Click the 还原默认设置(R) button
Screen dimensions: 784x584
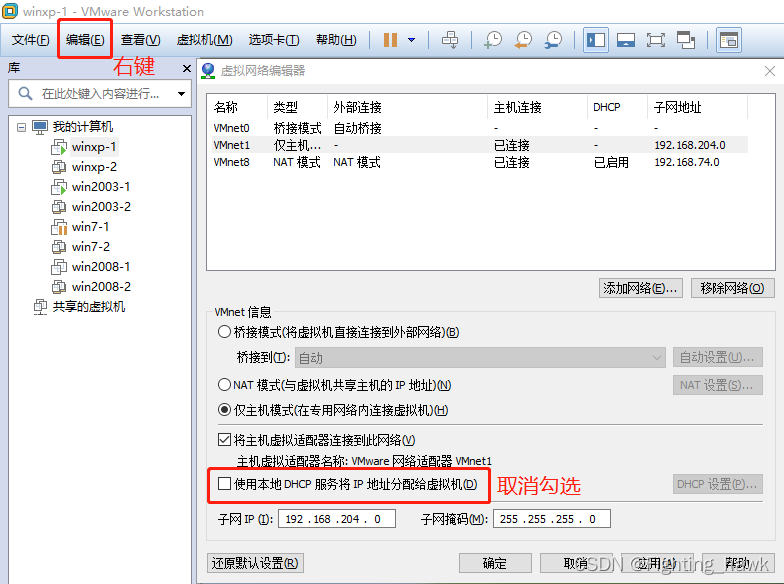[x=255, y=563]
